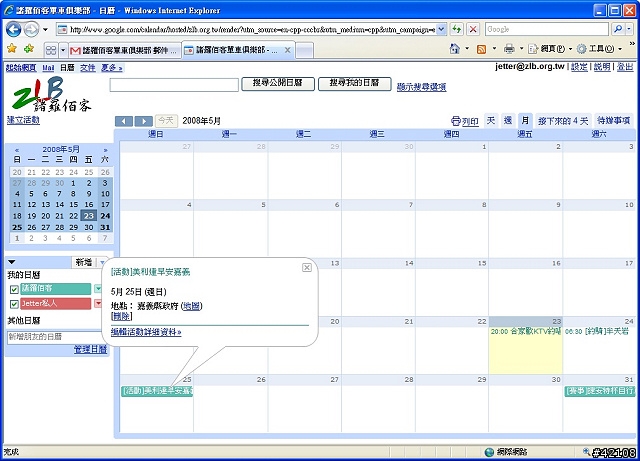Click the Quick Tabs grid icon
640x461 pixels.
[x=51, y=50]
